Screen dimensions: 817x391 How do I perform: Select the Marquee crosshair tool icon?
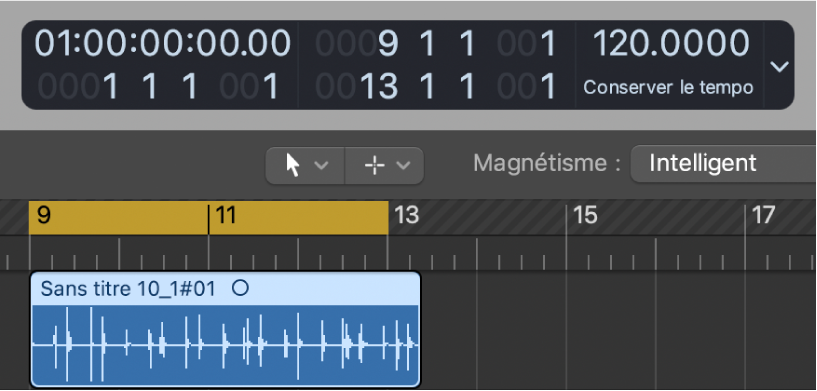(x=375, y=166)
